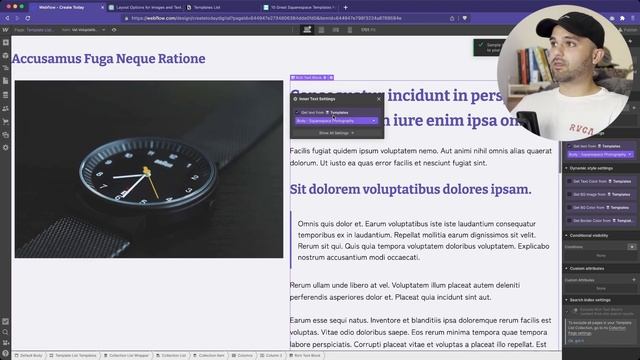This screenshot has width=640, height=360.
Task: Select Rich Text Block breadcrumb
Action: point(305,356)
